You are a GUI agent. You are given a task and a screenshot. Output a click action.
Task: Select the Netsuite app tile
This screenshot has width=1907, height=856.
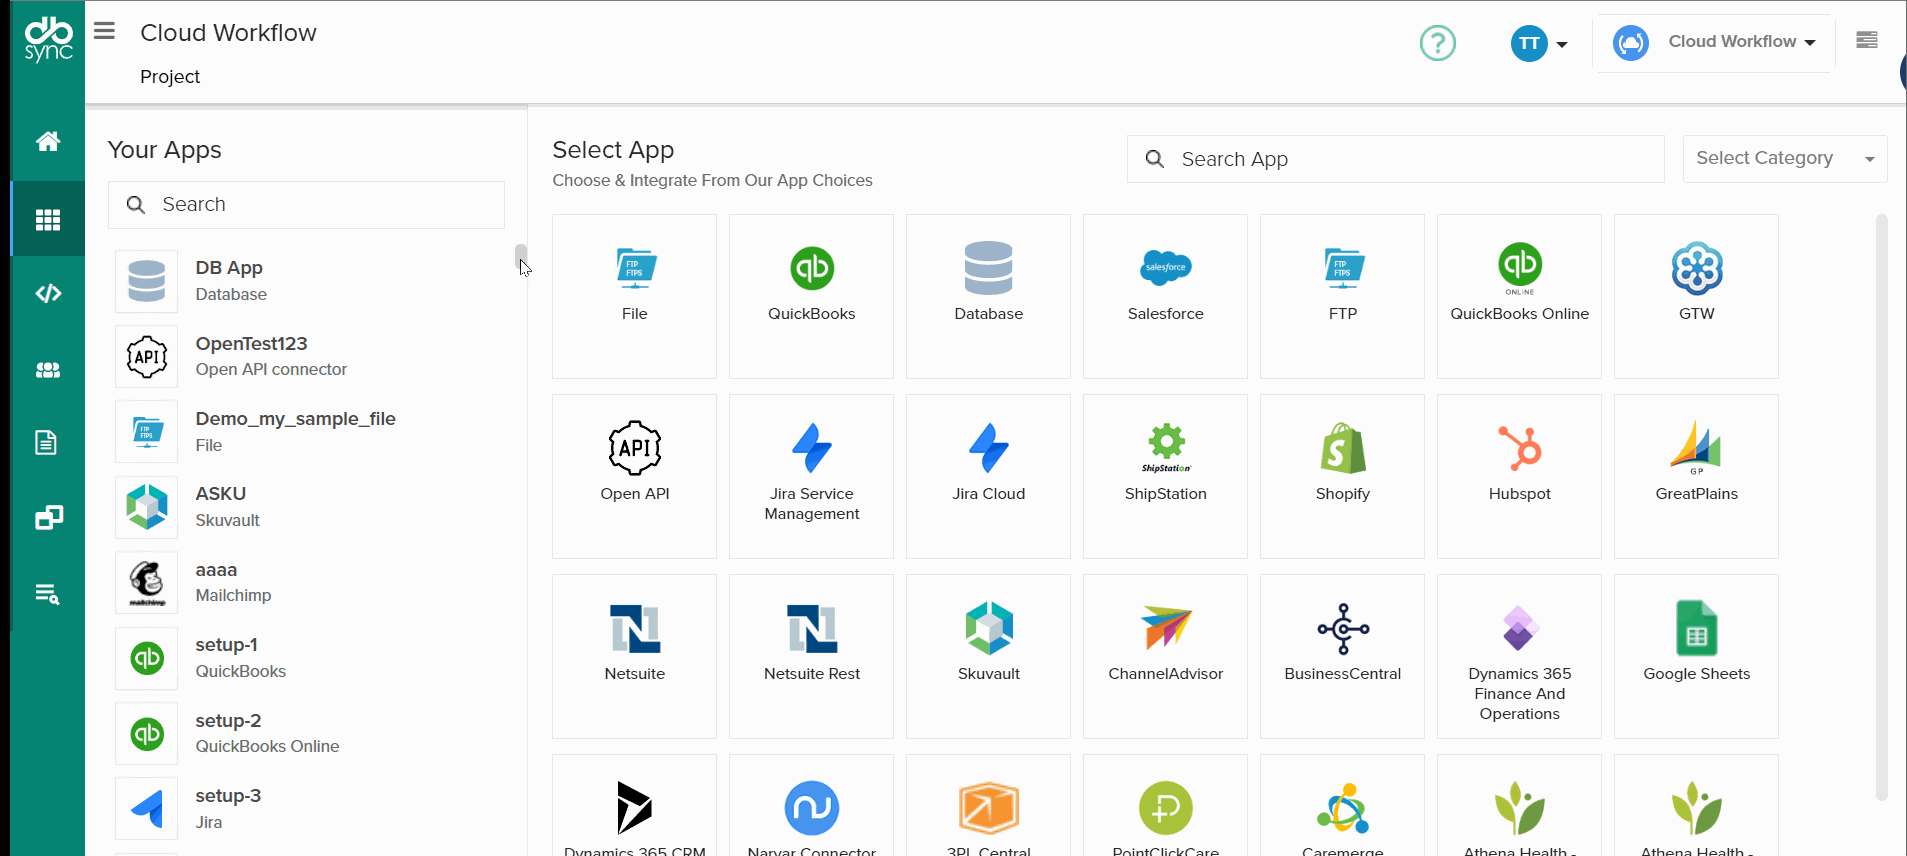coord(634,656)
